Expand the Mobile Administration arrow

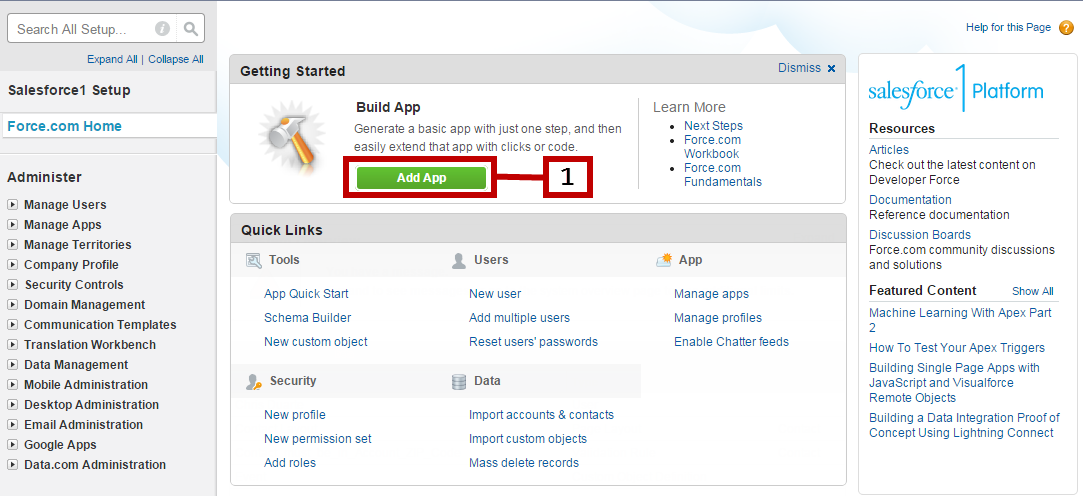pos(12,385)
